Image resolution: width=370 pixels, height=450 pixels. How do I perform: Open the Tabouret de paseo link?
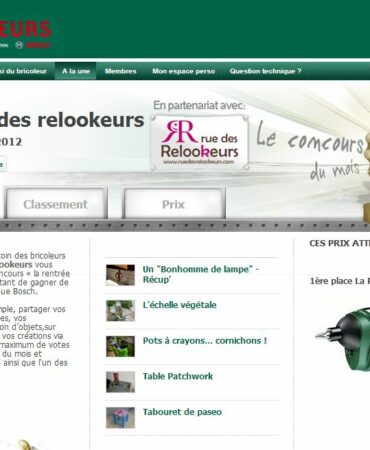[x=182, y=412]
